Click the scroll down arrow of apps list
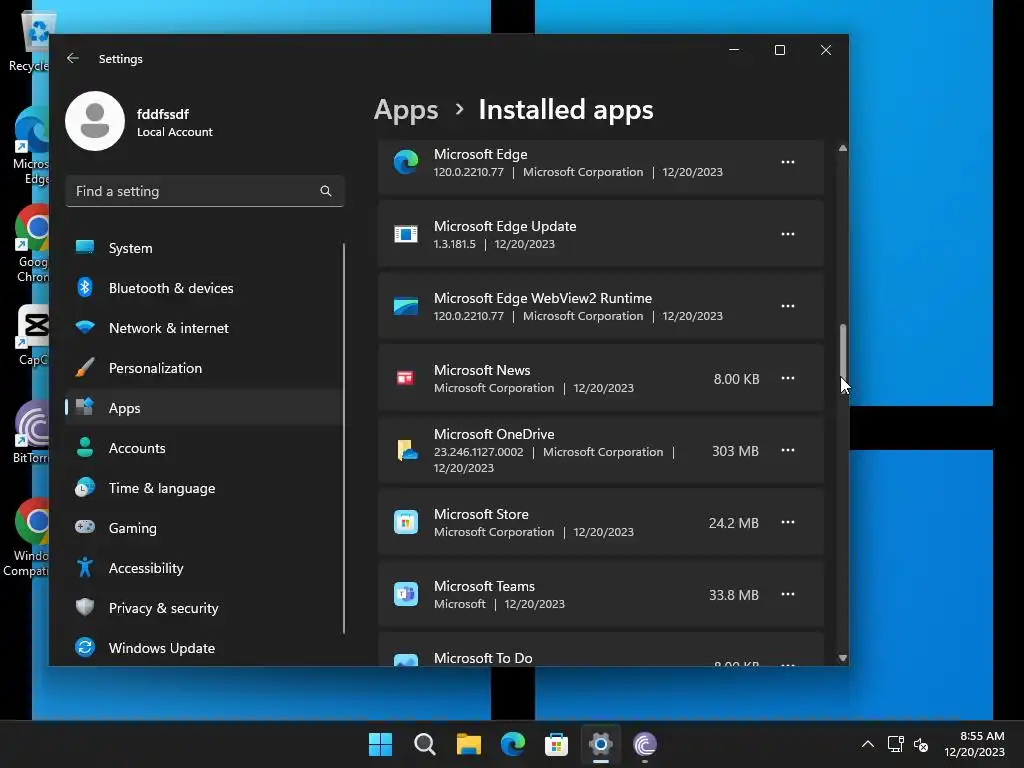1024x768 pixels. point(843,658)
